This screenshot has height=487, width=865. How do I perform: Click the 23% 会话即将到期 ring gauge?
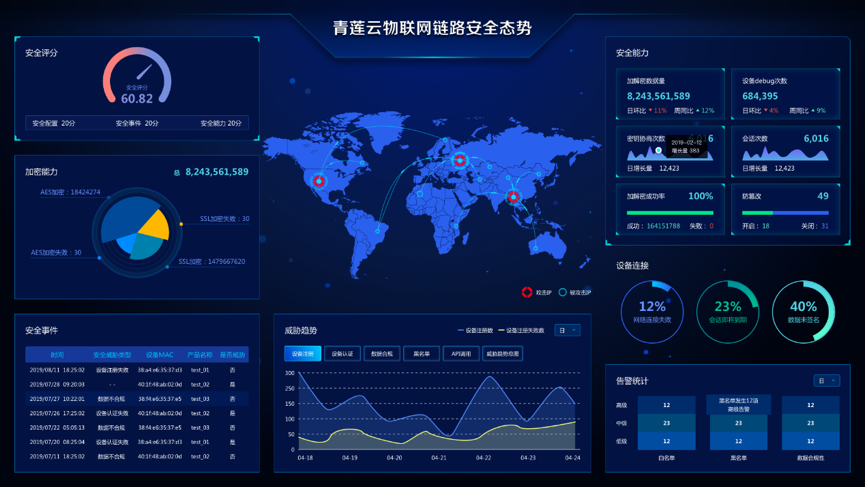click(x=728, y=312)
